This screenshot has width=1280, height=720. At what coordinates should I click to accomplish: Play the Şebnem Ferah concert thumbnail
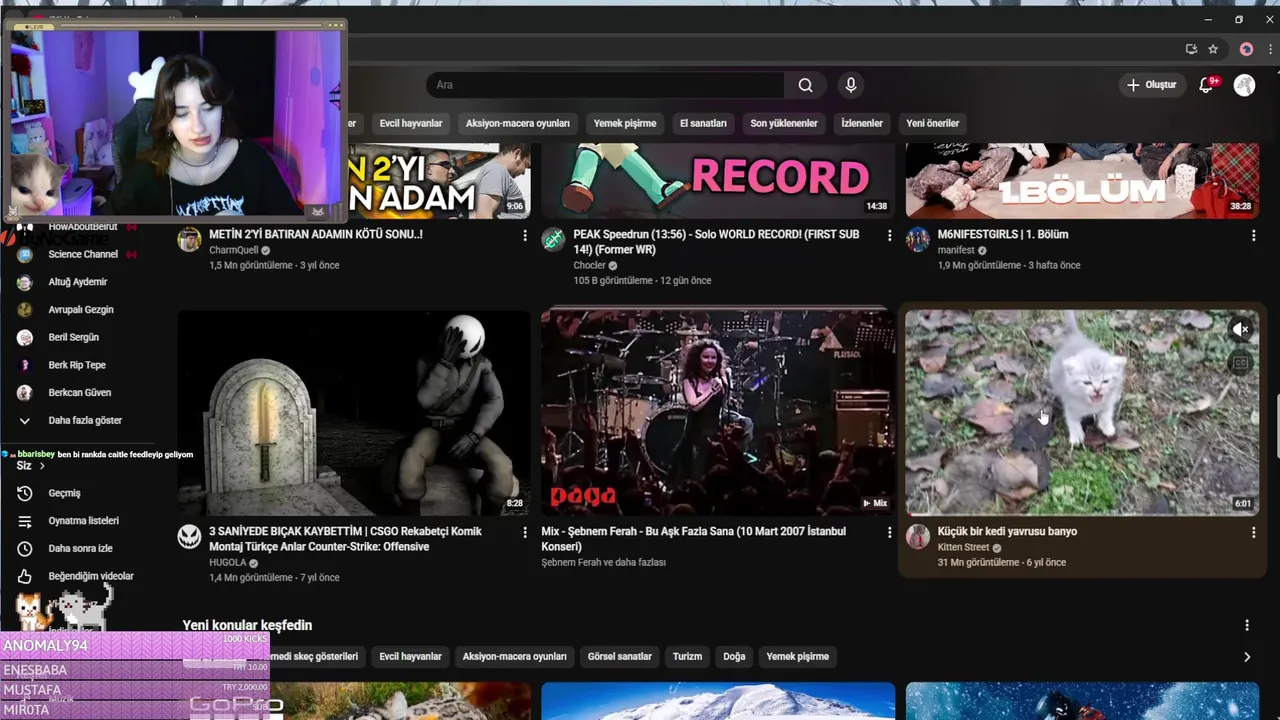tap(718, 412)
